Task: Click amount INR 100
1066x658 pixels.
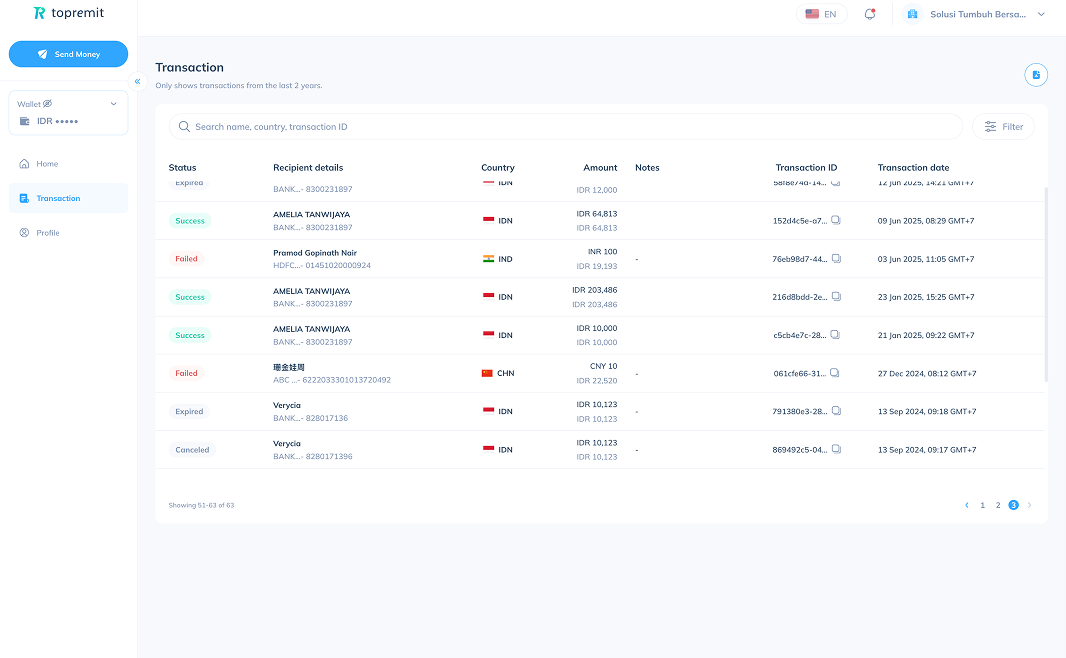Action: (x=603, y=252)
